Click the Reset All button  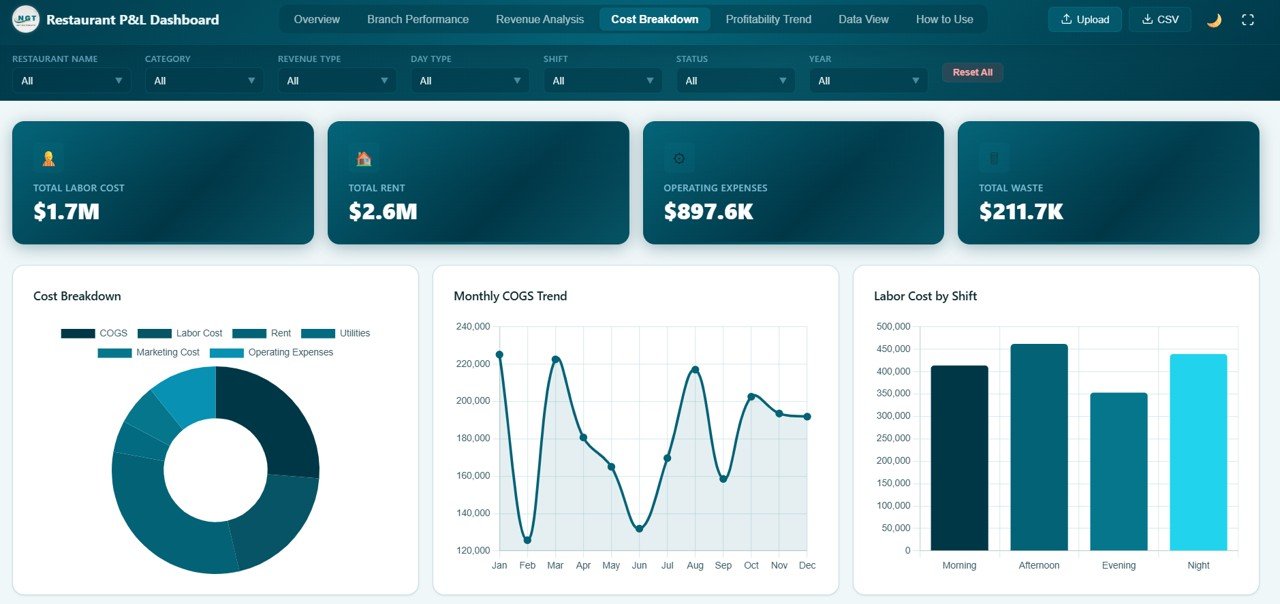coord(971,72)
